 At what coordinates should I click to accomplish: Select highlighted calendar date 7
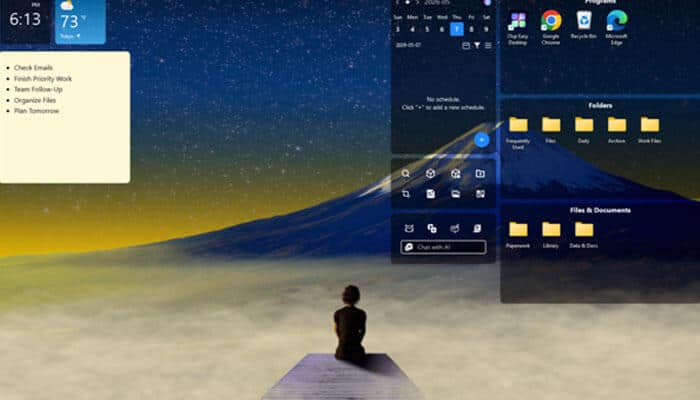point(457,29)
